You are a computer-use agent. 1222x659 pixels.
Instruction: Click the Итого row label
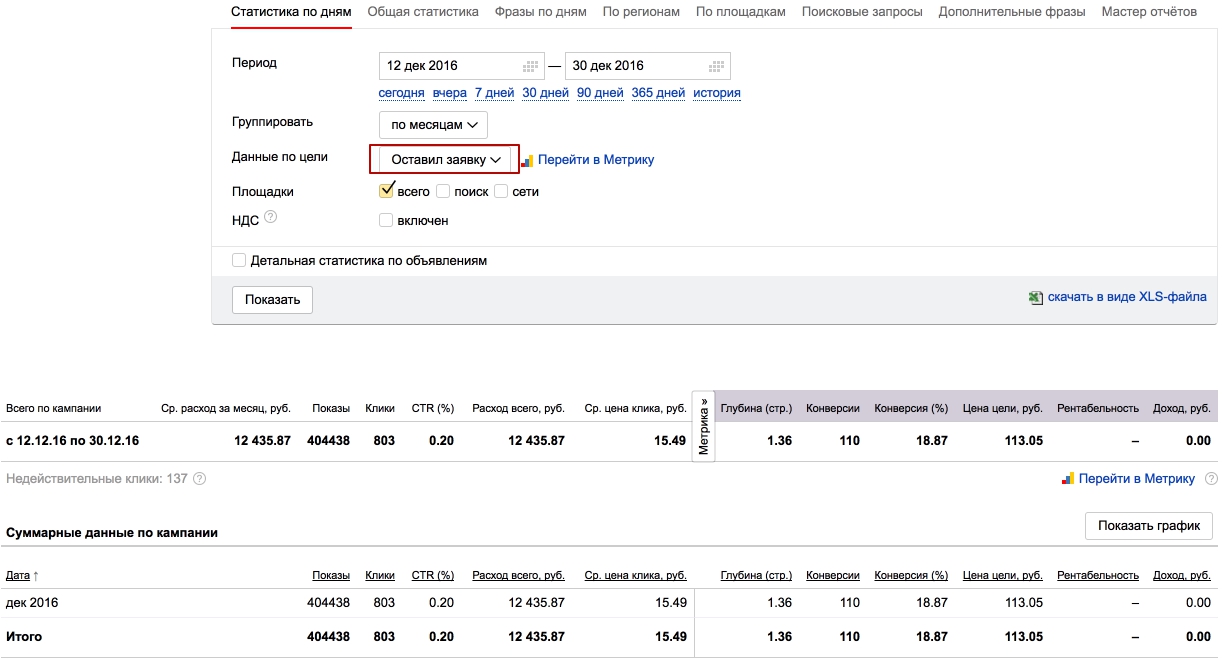[x=24, y=637]
